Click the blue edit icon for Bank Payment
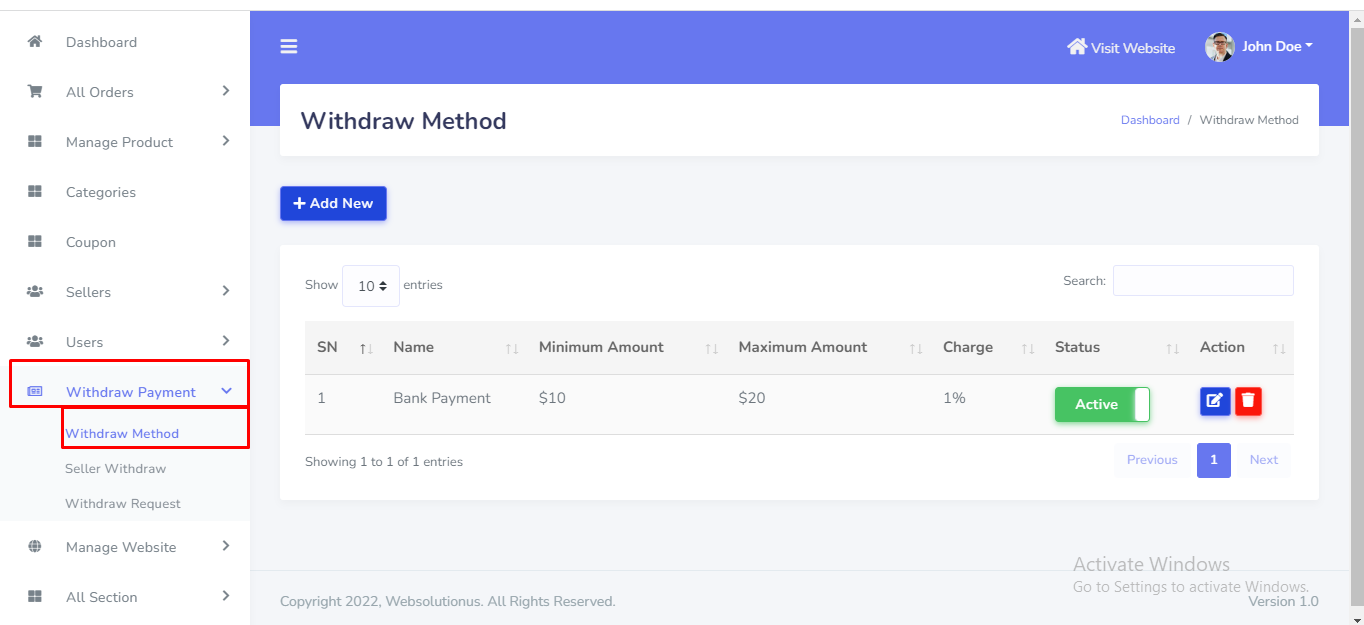 [1215, 401]
